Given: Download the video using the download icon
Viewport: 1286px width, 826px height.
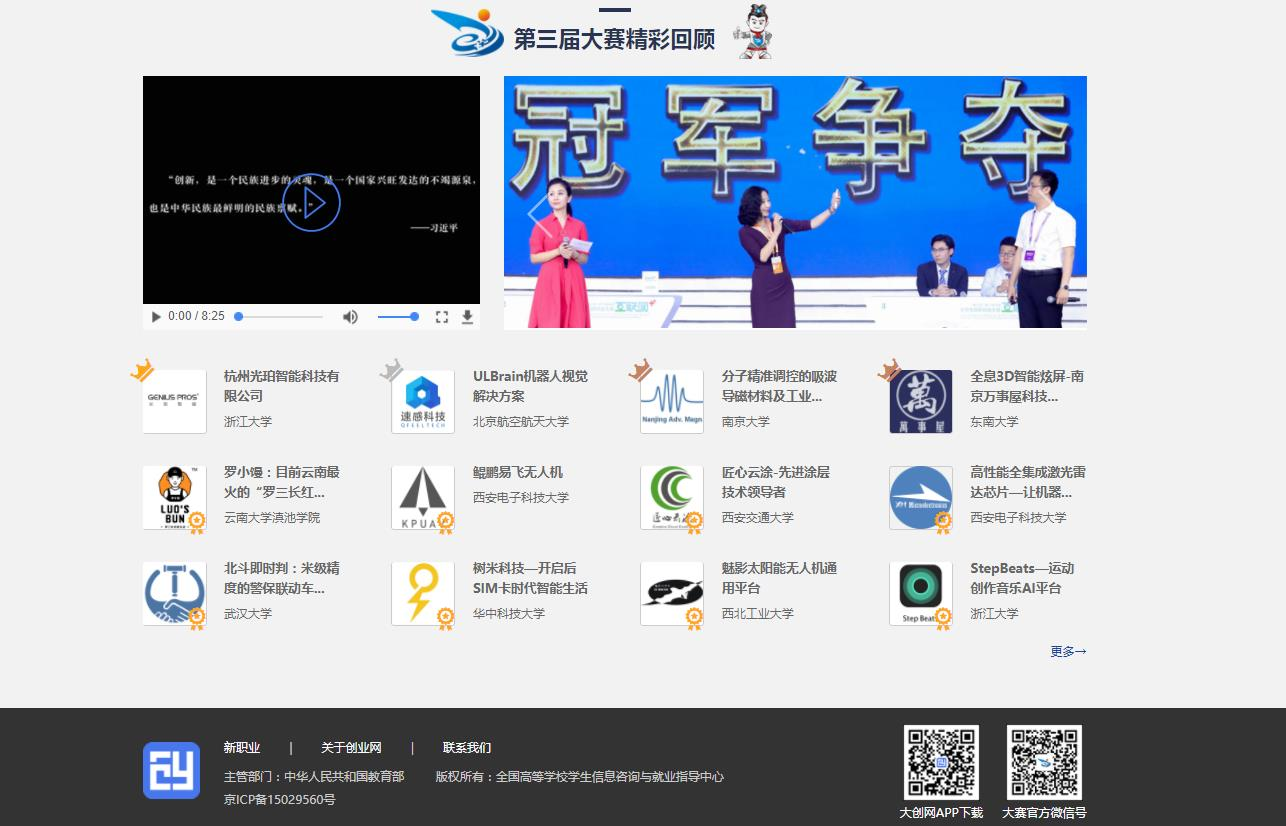Looking at the screenshot, I should [467, 317].
